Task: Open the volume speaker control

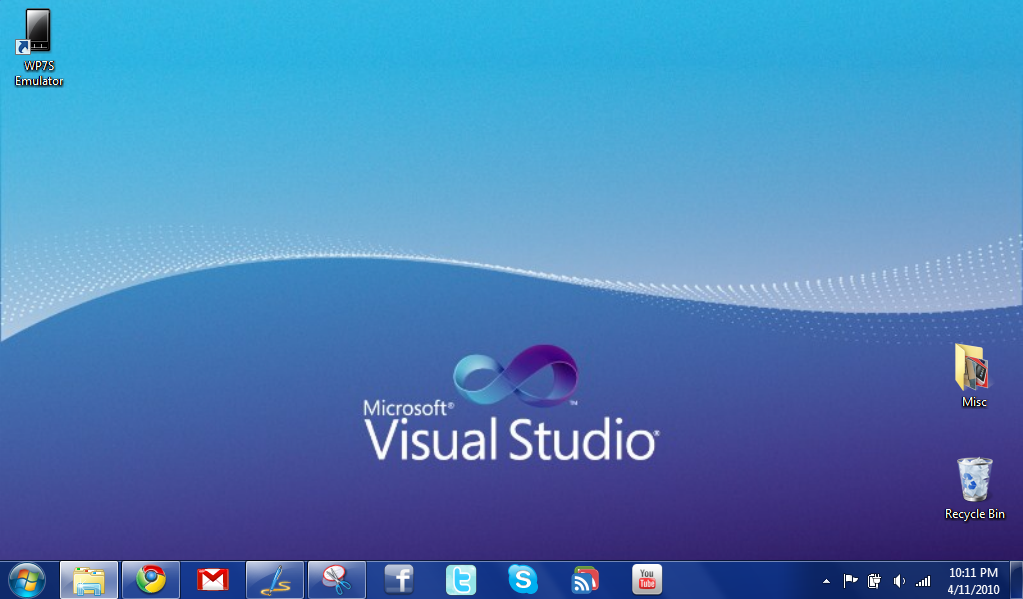Action: coord(898,580)
